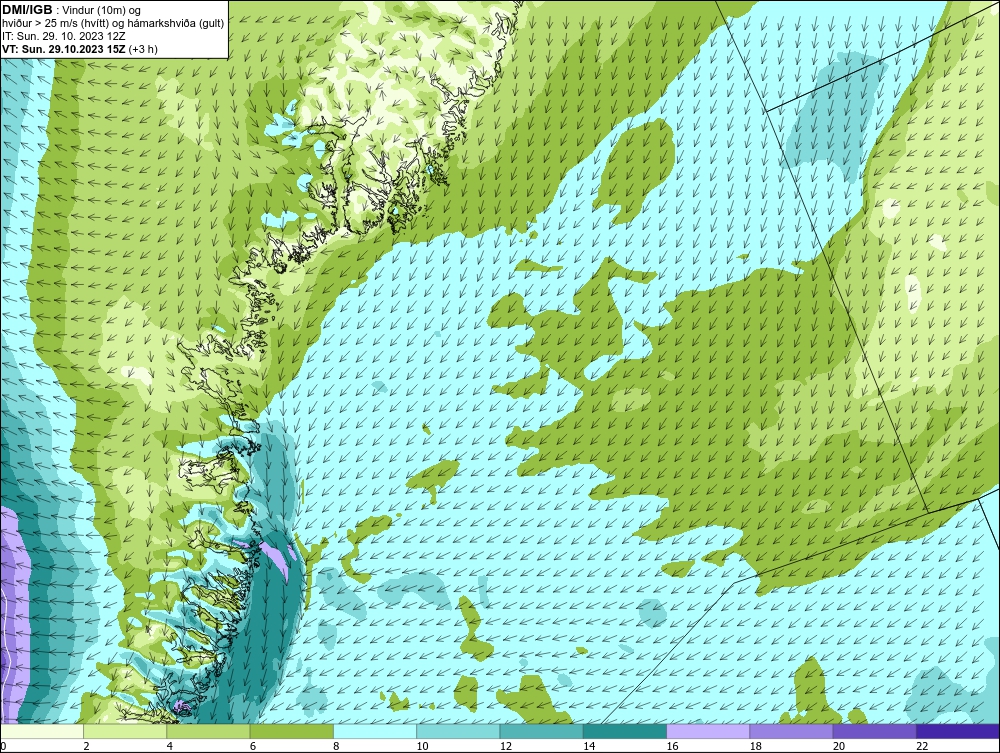This screenshot has width=1000, height=753.
Task: Click the 10–12 m/s turquoise legend swatch
Action: (458, 731)
